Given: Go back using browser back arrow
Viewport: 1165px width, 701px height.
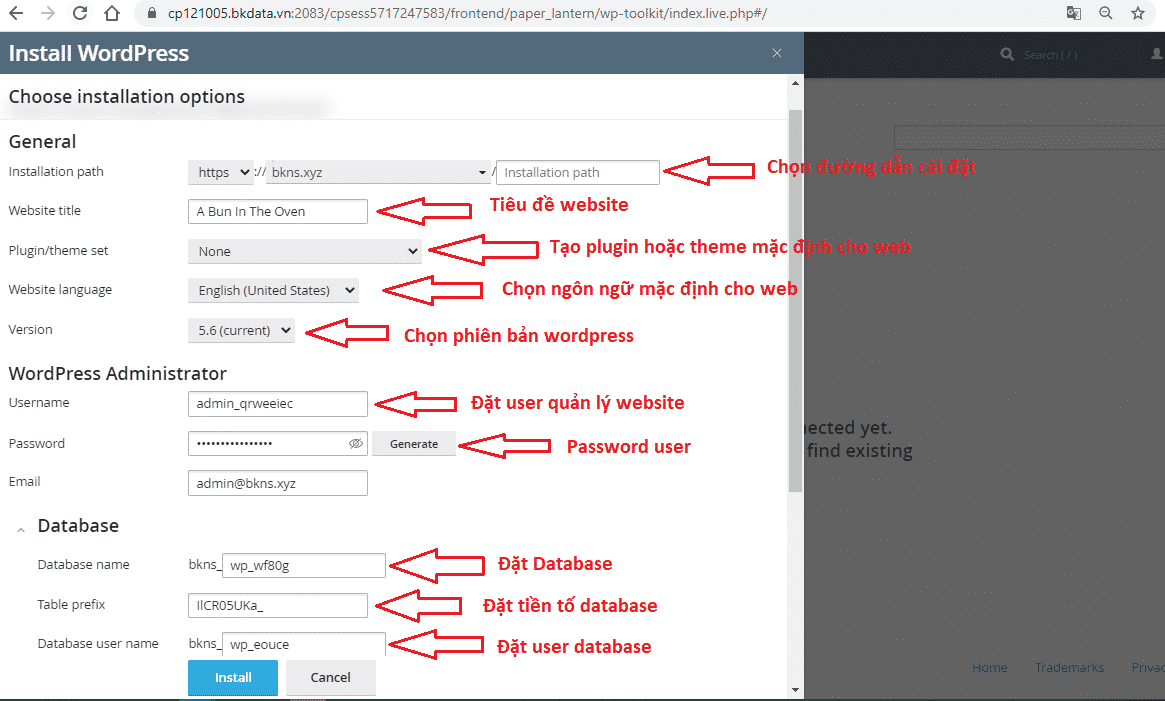Looking at the screenshot, I should (x=16, y=13).
